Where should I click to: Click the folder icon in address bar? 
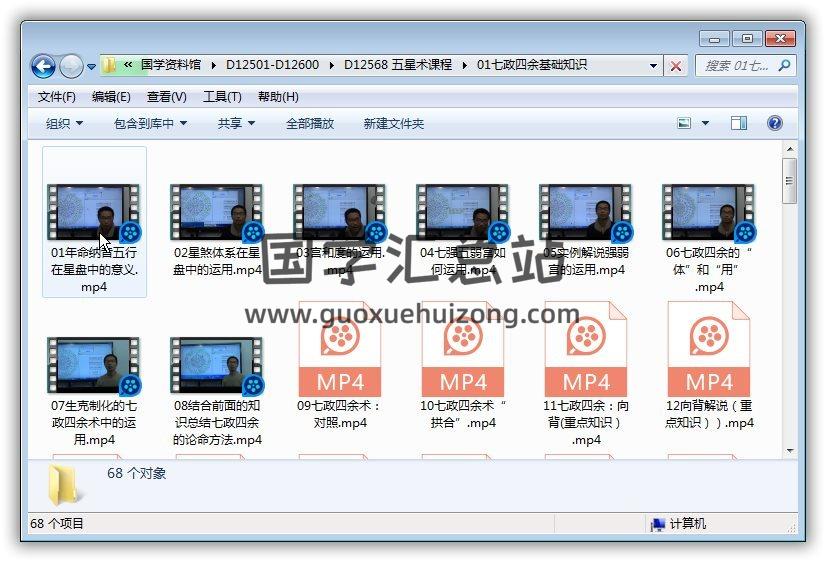point(109,65)
